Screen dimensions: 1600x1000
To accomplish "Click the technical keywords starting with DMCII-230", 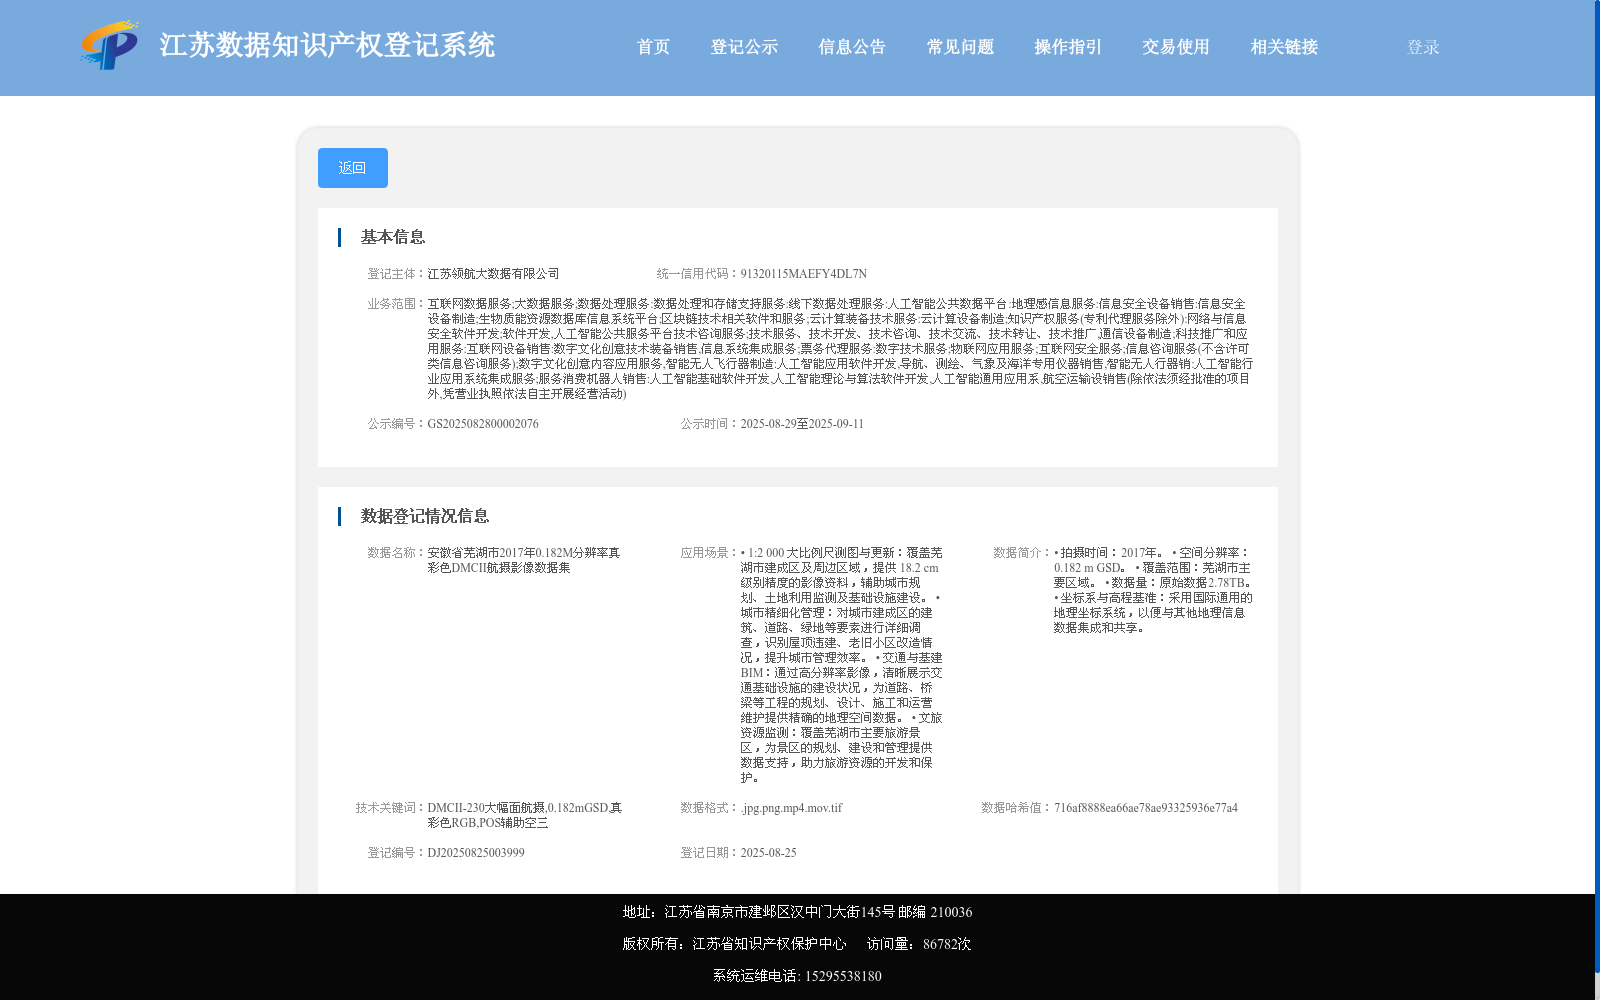I will (525, 815).
